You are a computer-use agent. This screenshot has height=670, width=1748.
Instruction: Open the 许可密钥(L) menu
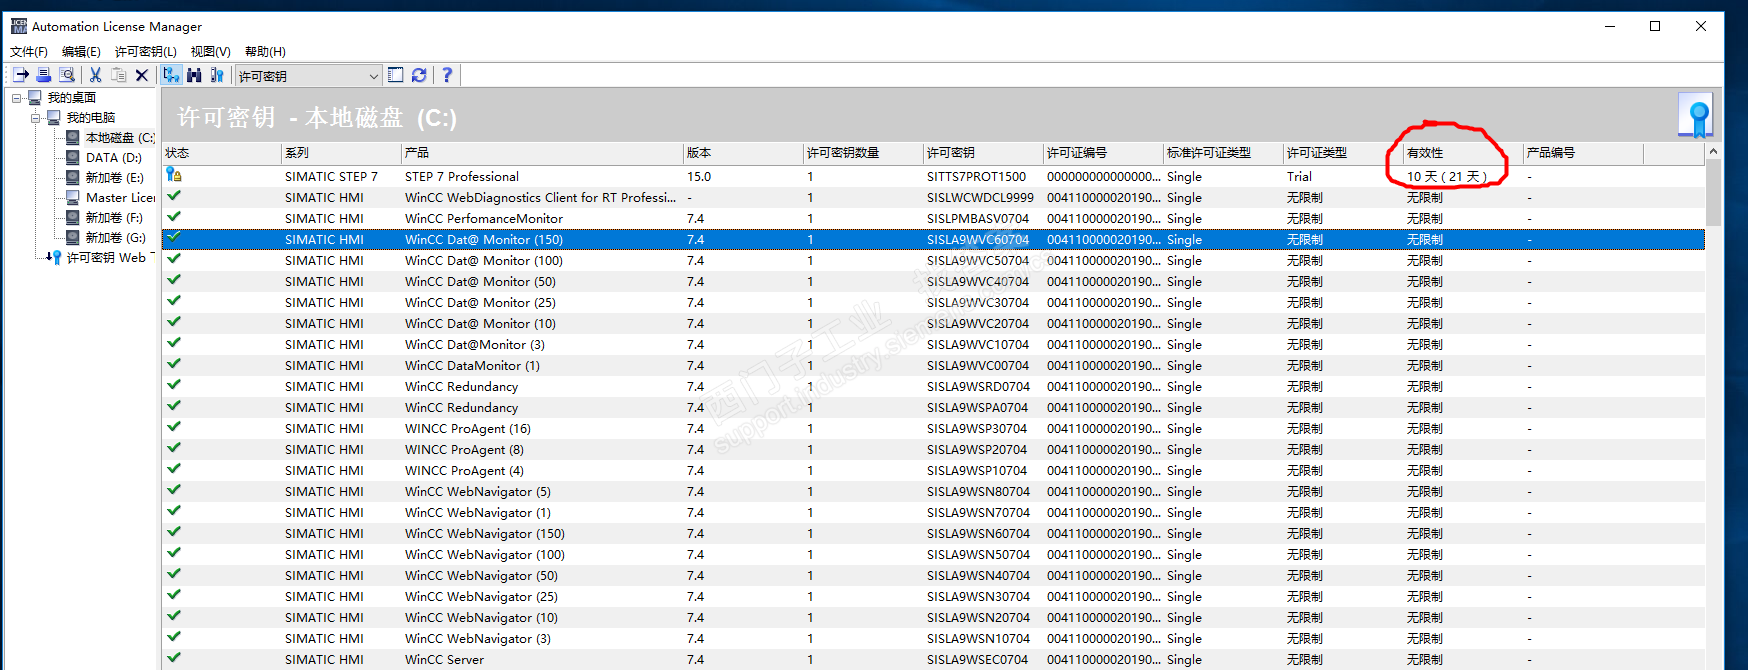(x=146, y=51)
